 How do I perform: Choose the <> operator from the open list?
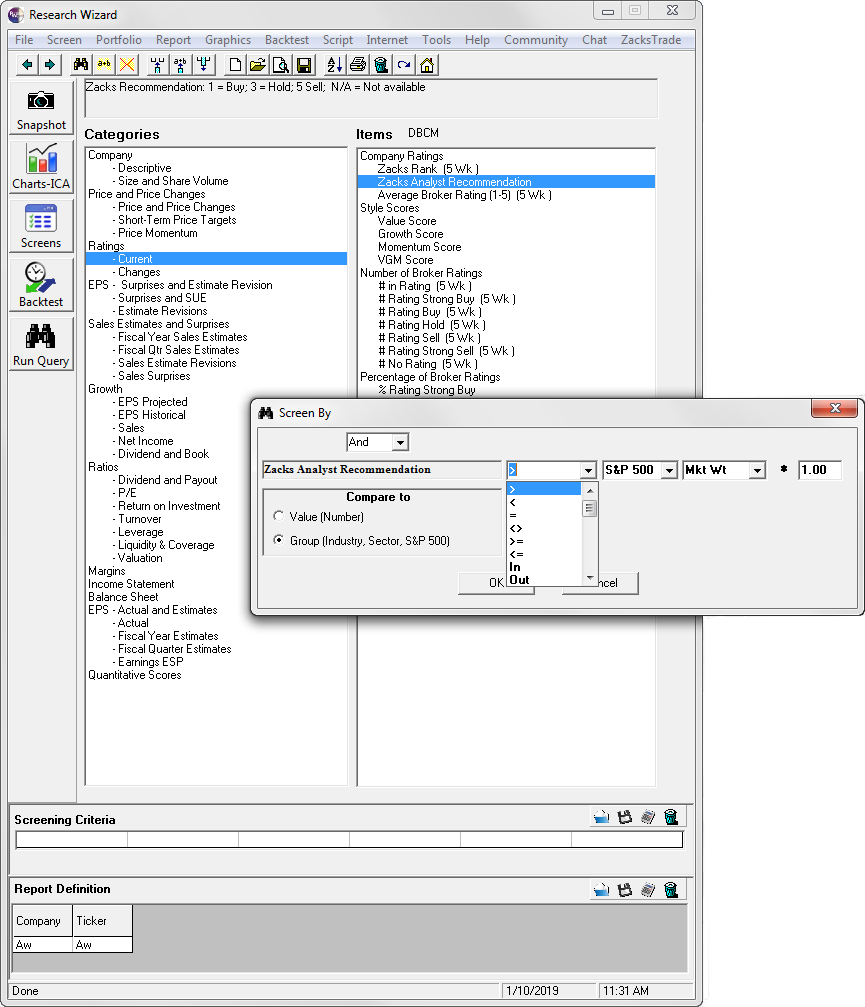point(516,528)
